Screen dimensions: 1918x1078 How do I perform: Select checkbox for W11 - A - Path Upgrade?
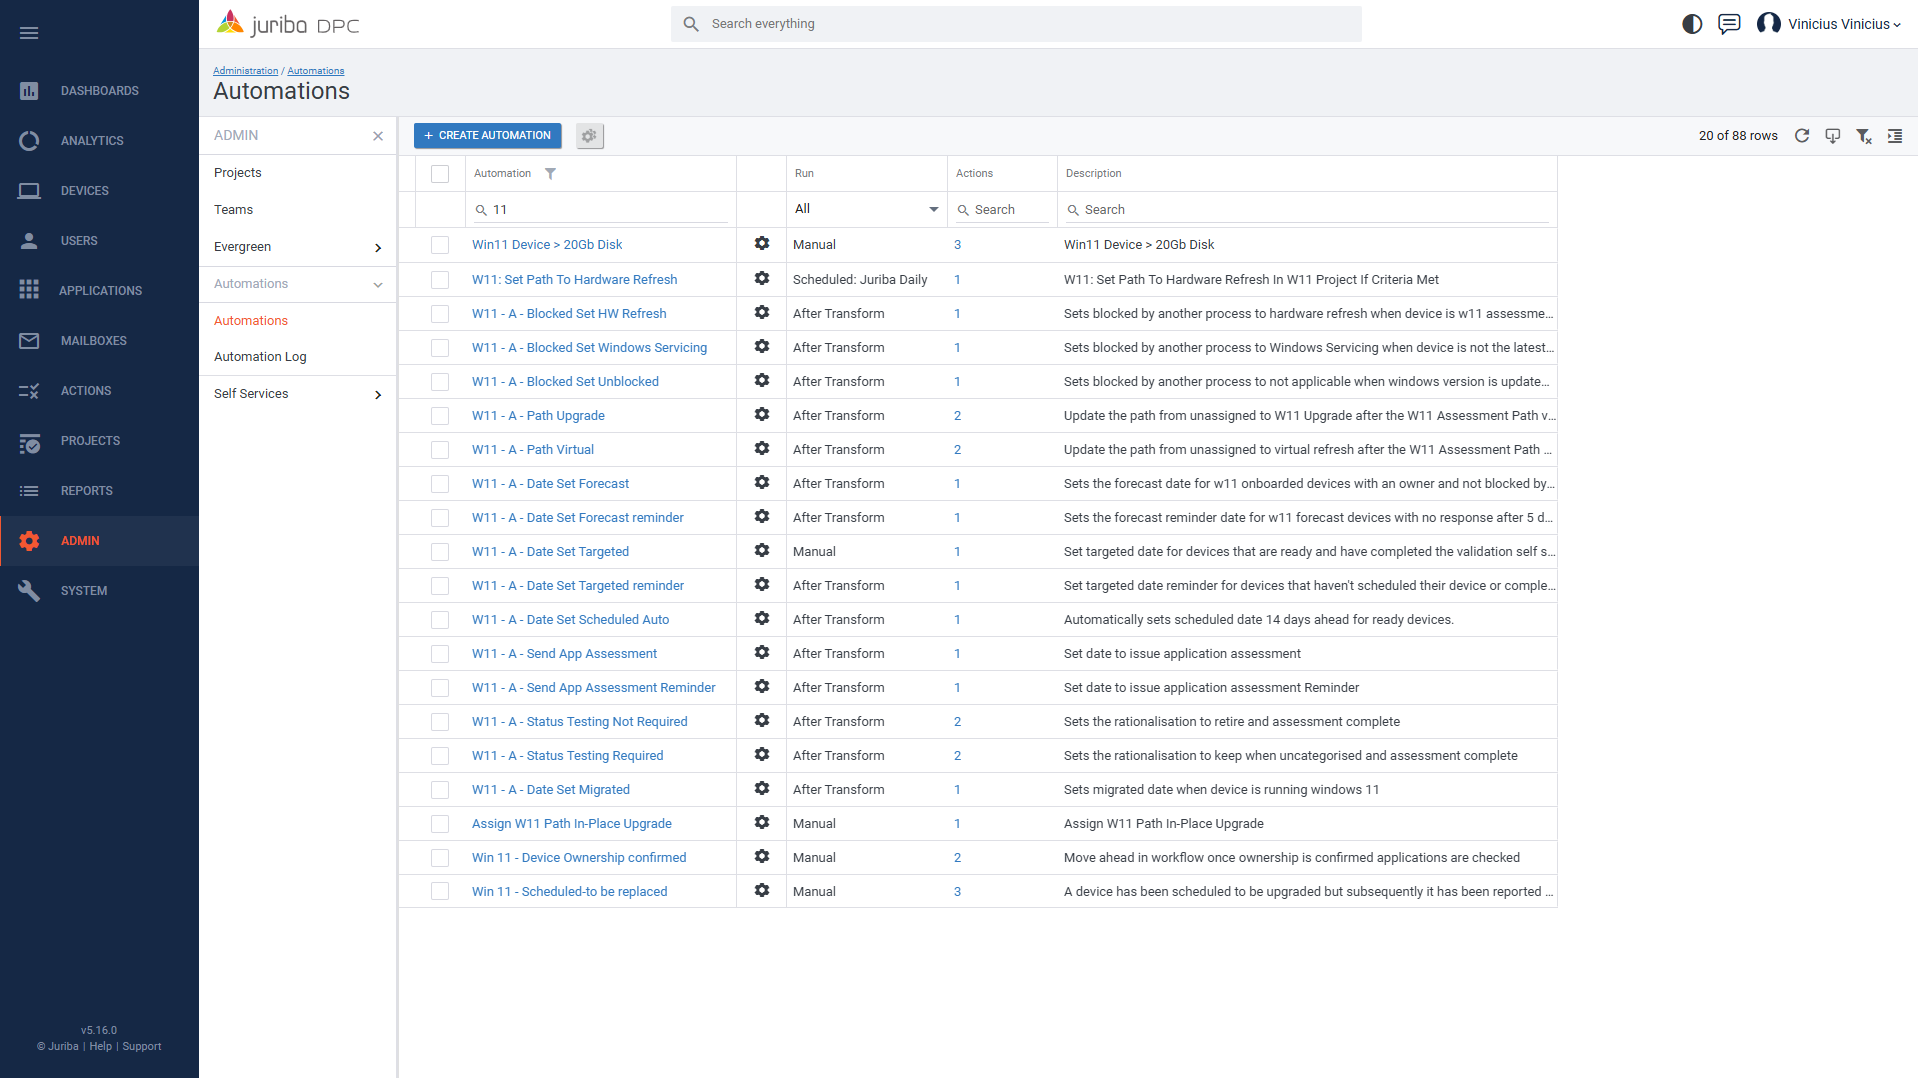pos(440,416)
